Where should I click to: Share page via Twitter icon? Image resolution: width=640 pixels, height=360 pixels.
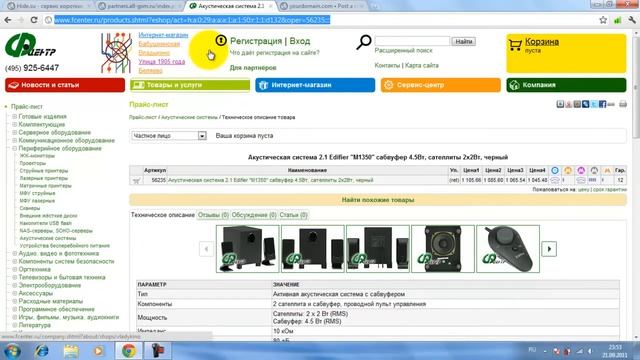click(594, 104)
